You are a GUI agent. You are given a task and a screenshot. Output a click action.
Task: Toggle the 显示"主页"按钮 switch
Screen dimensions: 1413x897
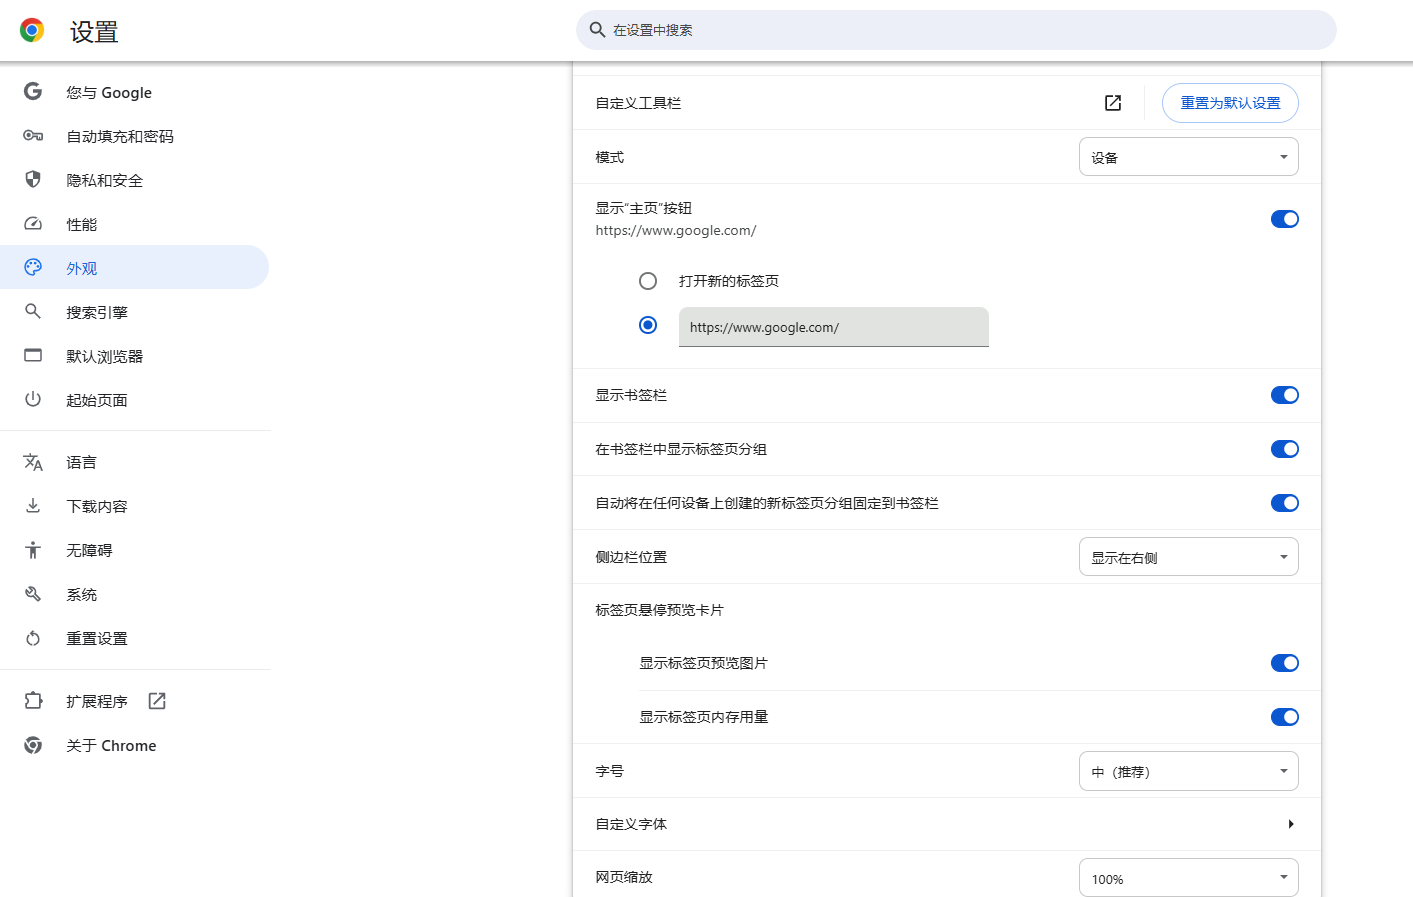point(1284,219)
